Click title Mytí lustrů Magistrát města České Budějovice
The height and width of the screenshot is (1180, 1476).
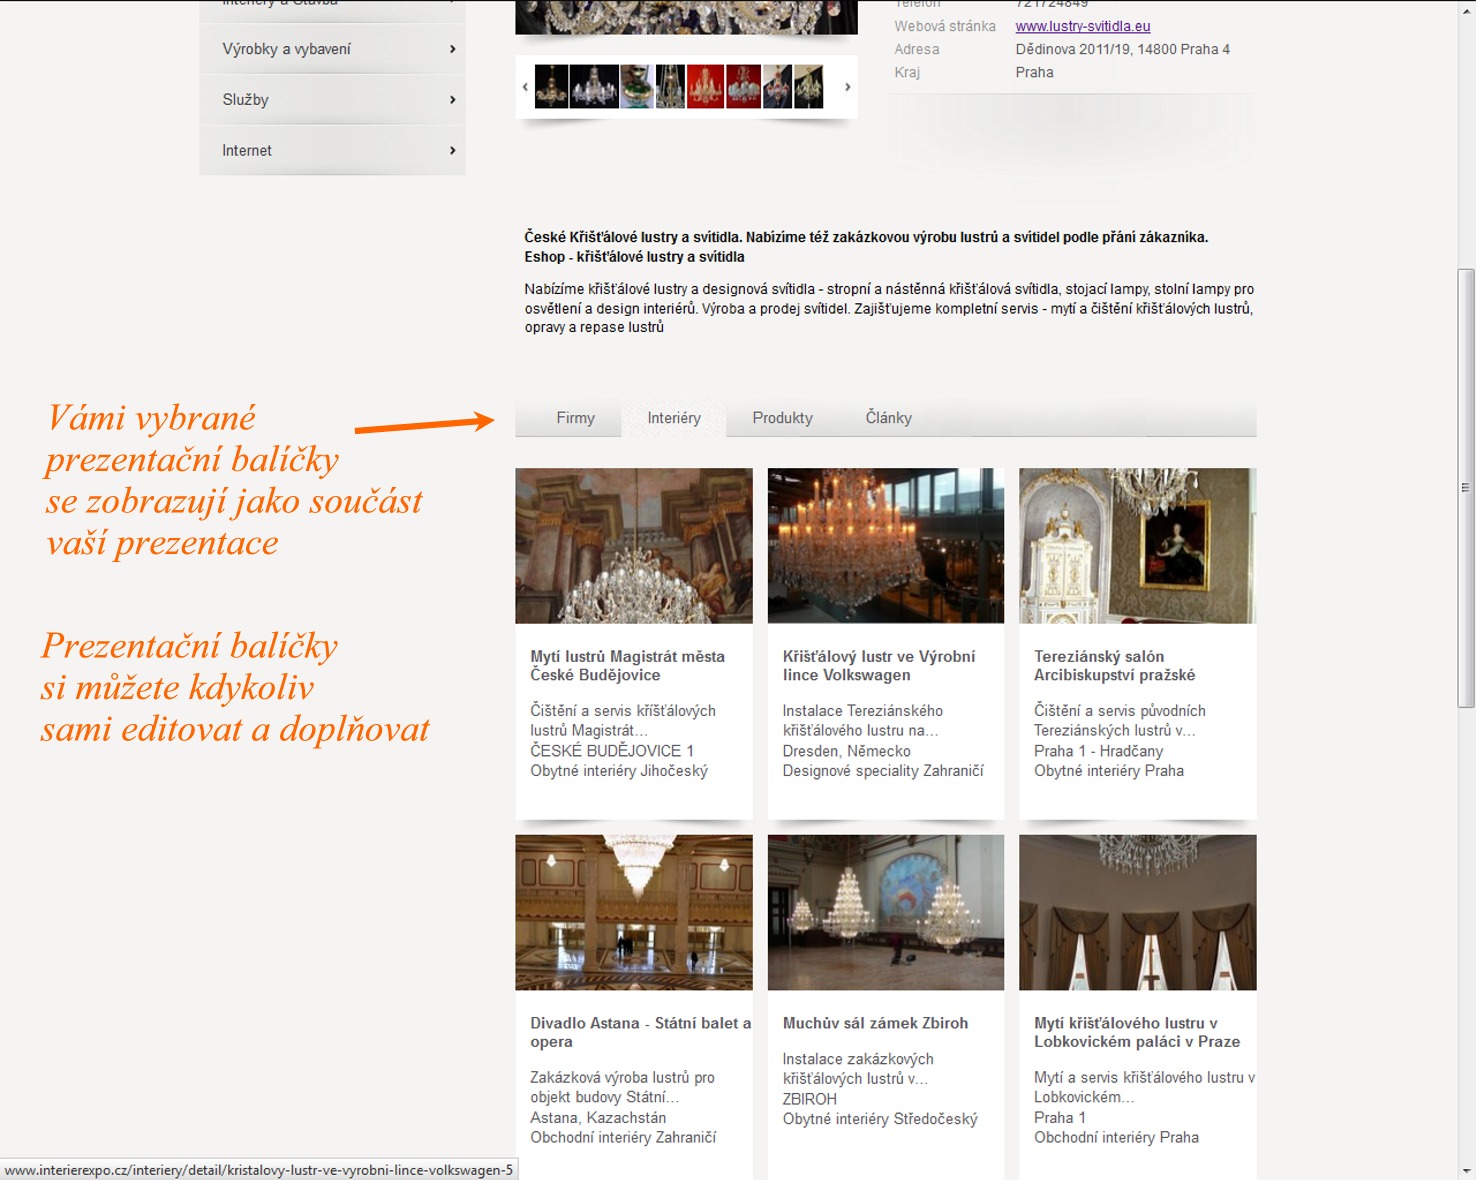click(628, 666)
